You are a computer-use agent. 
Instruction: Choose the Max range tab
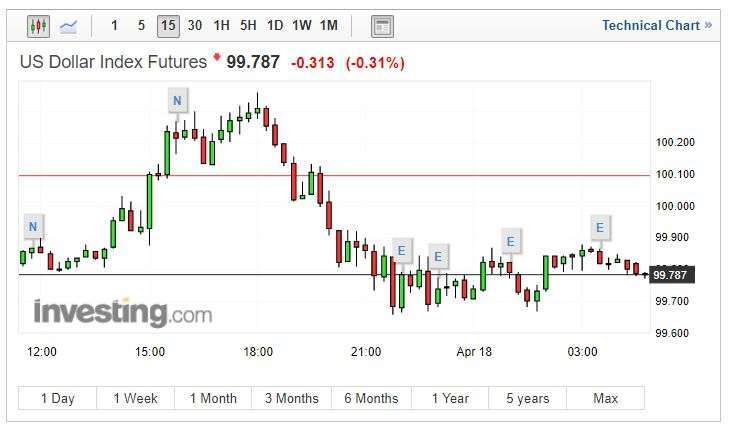click(x=605, y=398)
